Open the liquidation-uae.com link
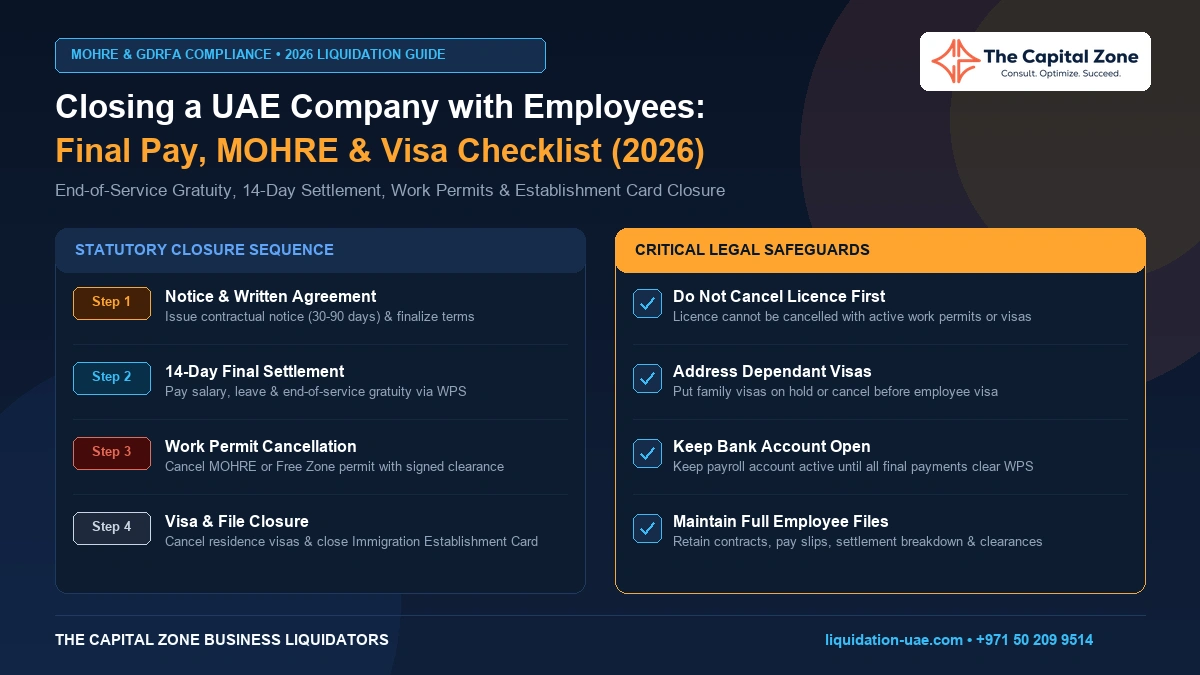The width and height of the screenshot is (1200, 675). point(894,640)
